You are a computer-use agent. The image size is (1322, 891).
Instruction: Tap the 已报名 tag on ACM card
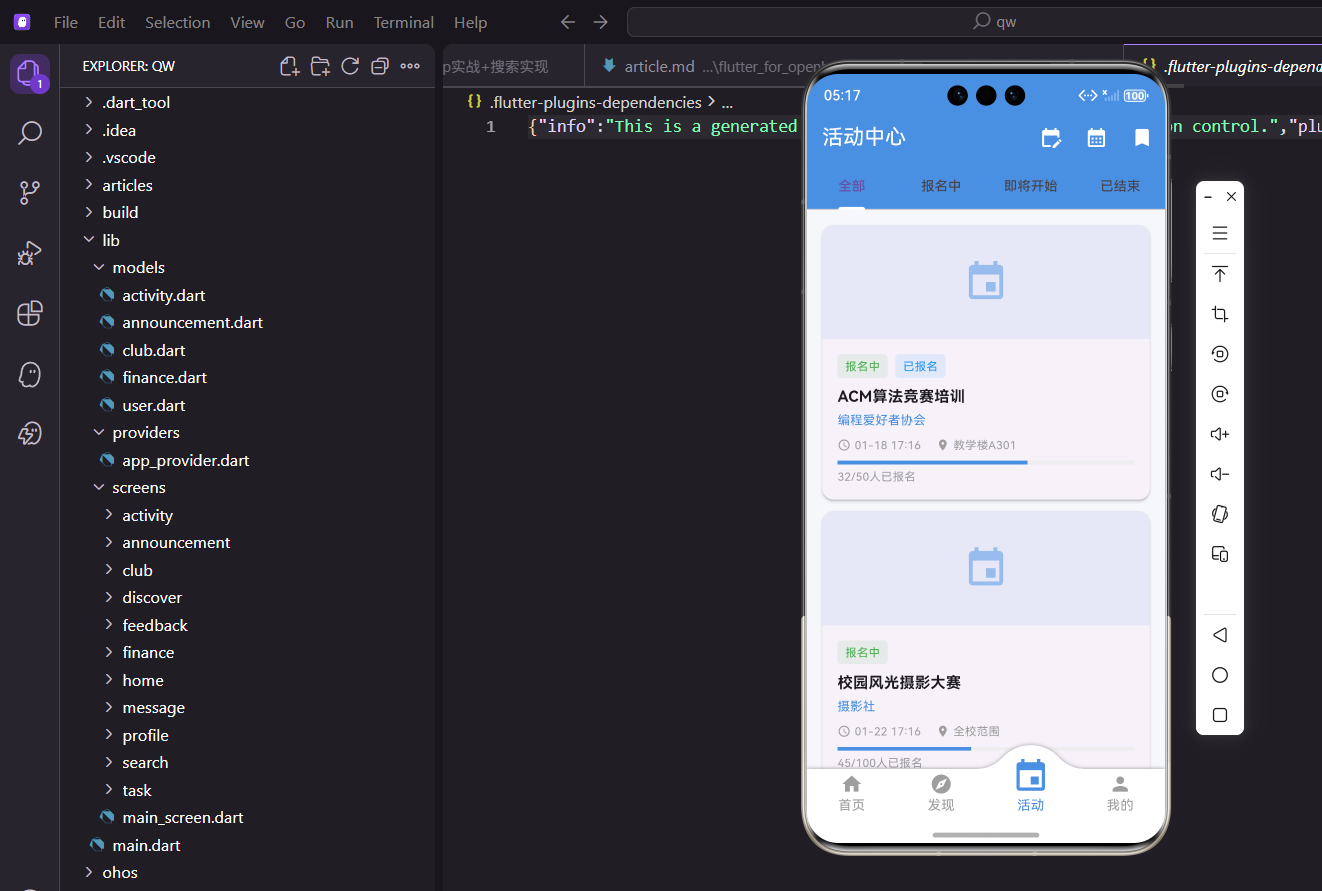[920, 367]
